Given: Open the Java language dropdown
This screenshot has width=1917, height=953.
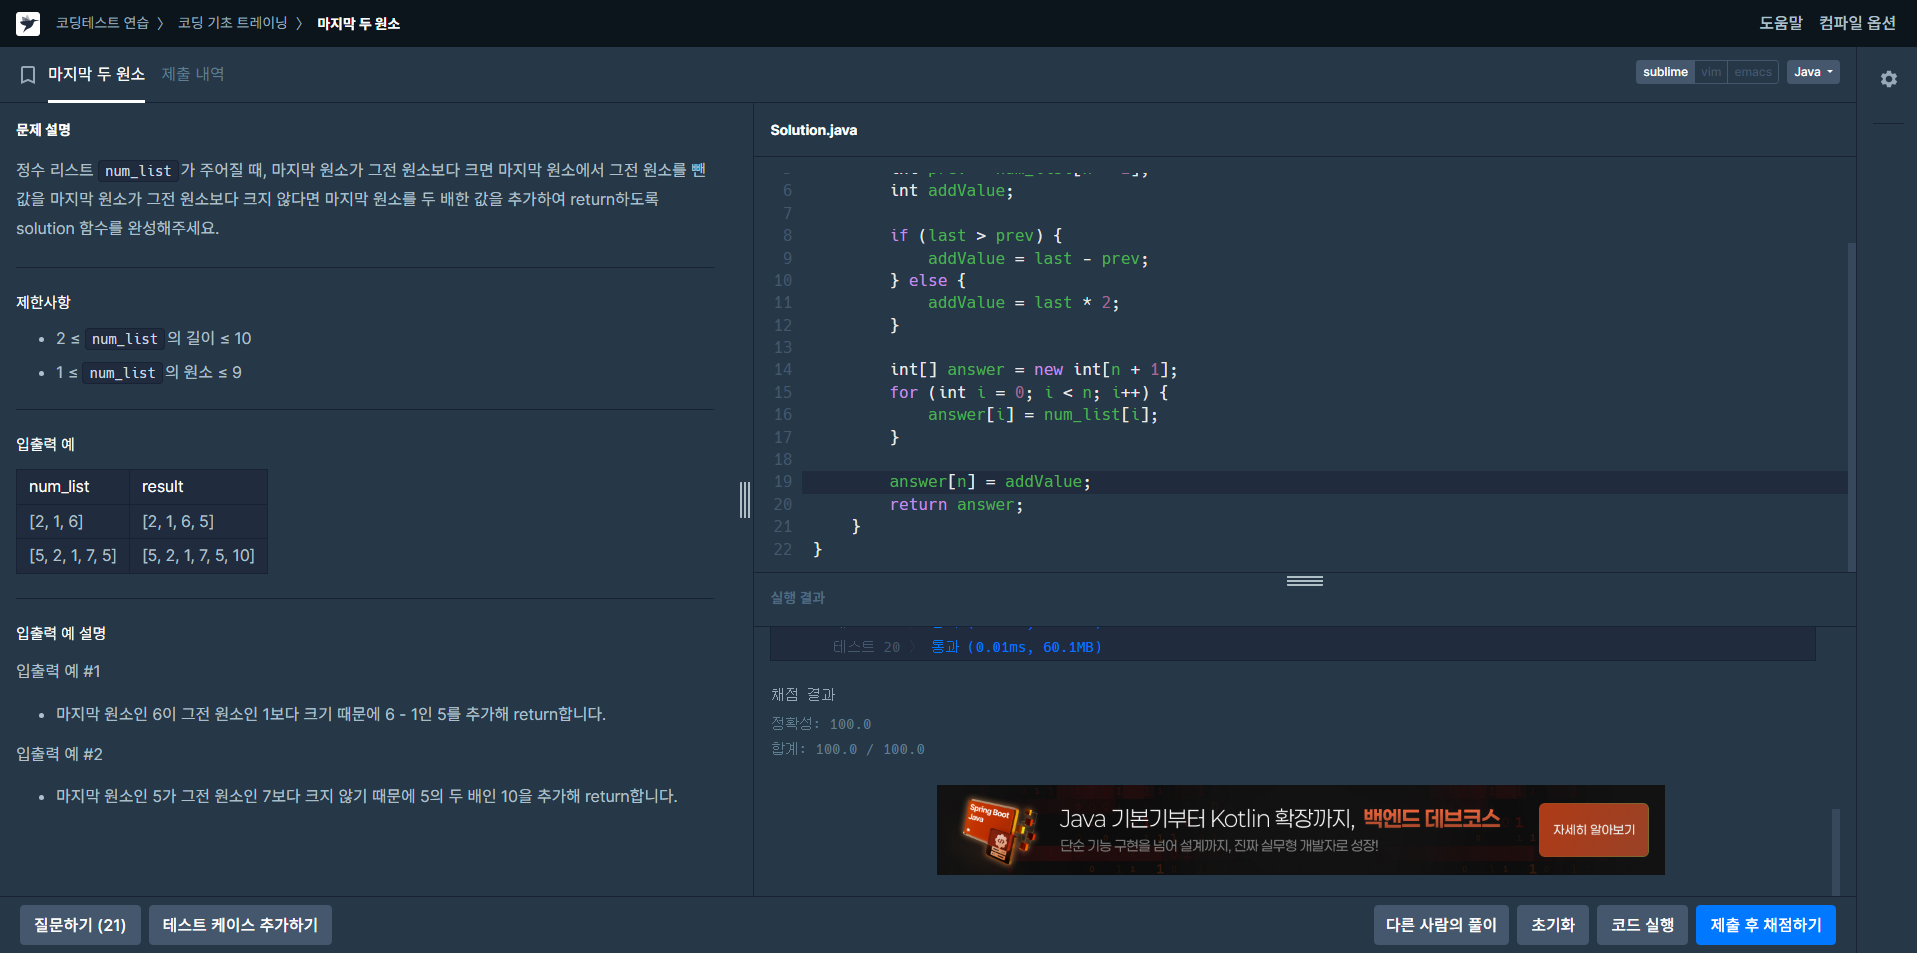Looking at the screenshot, I should [1812, 72].
